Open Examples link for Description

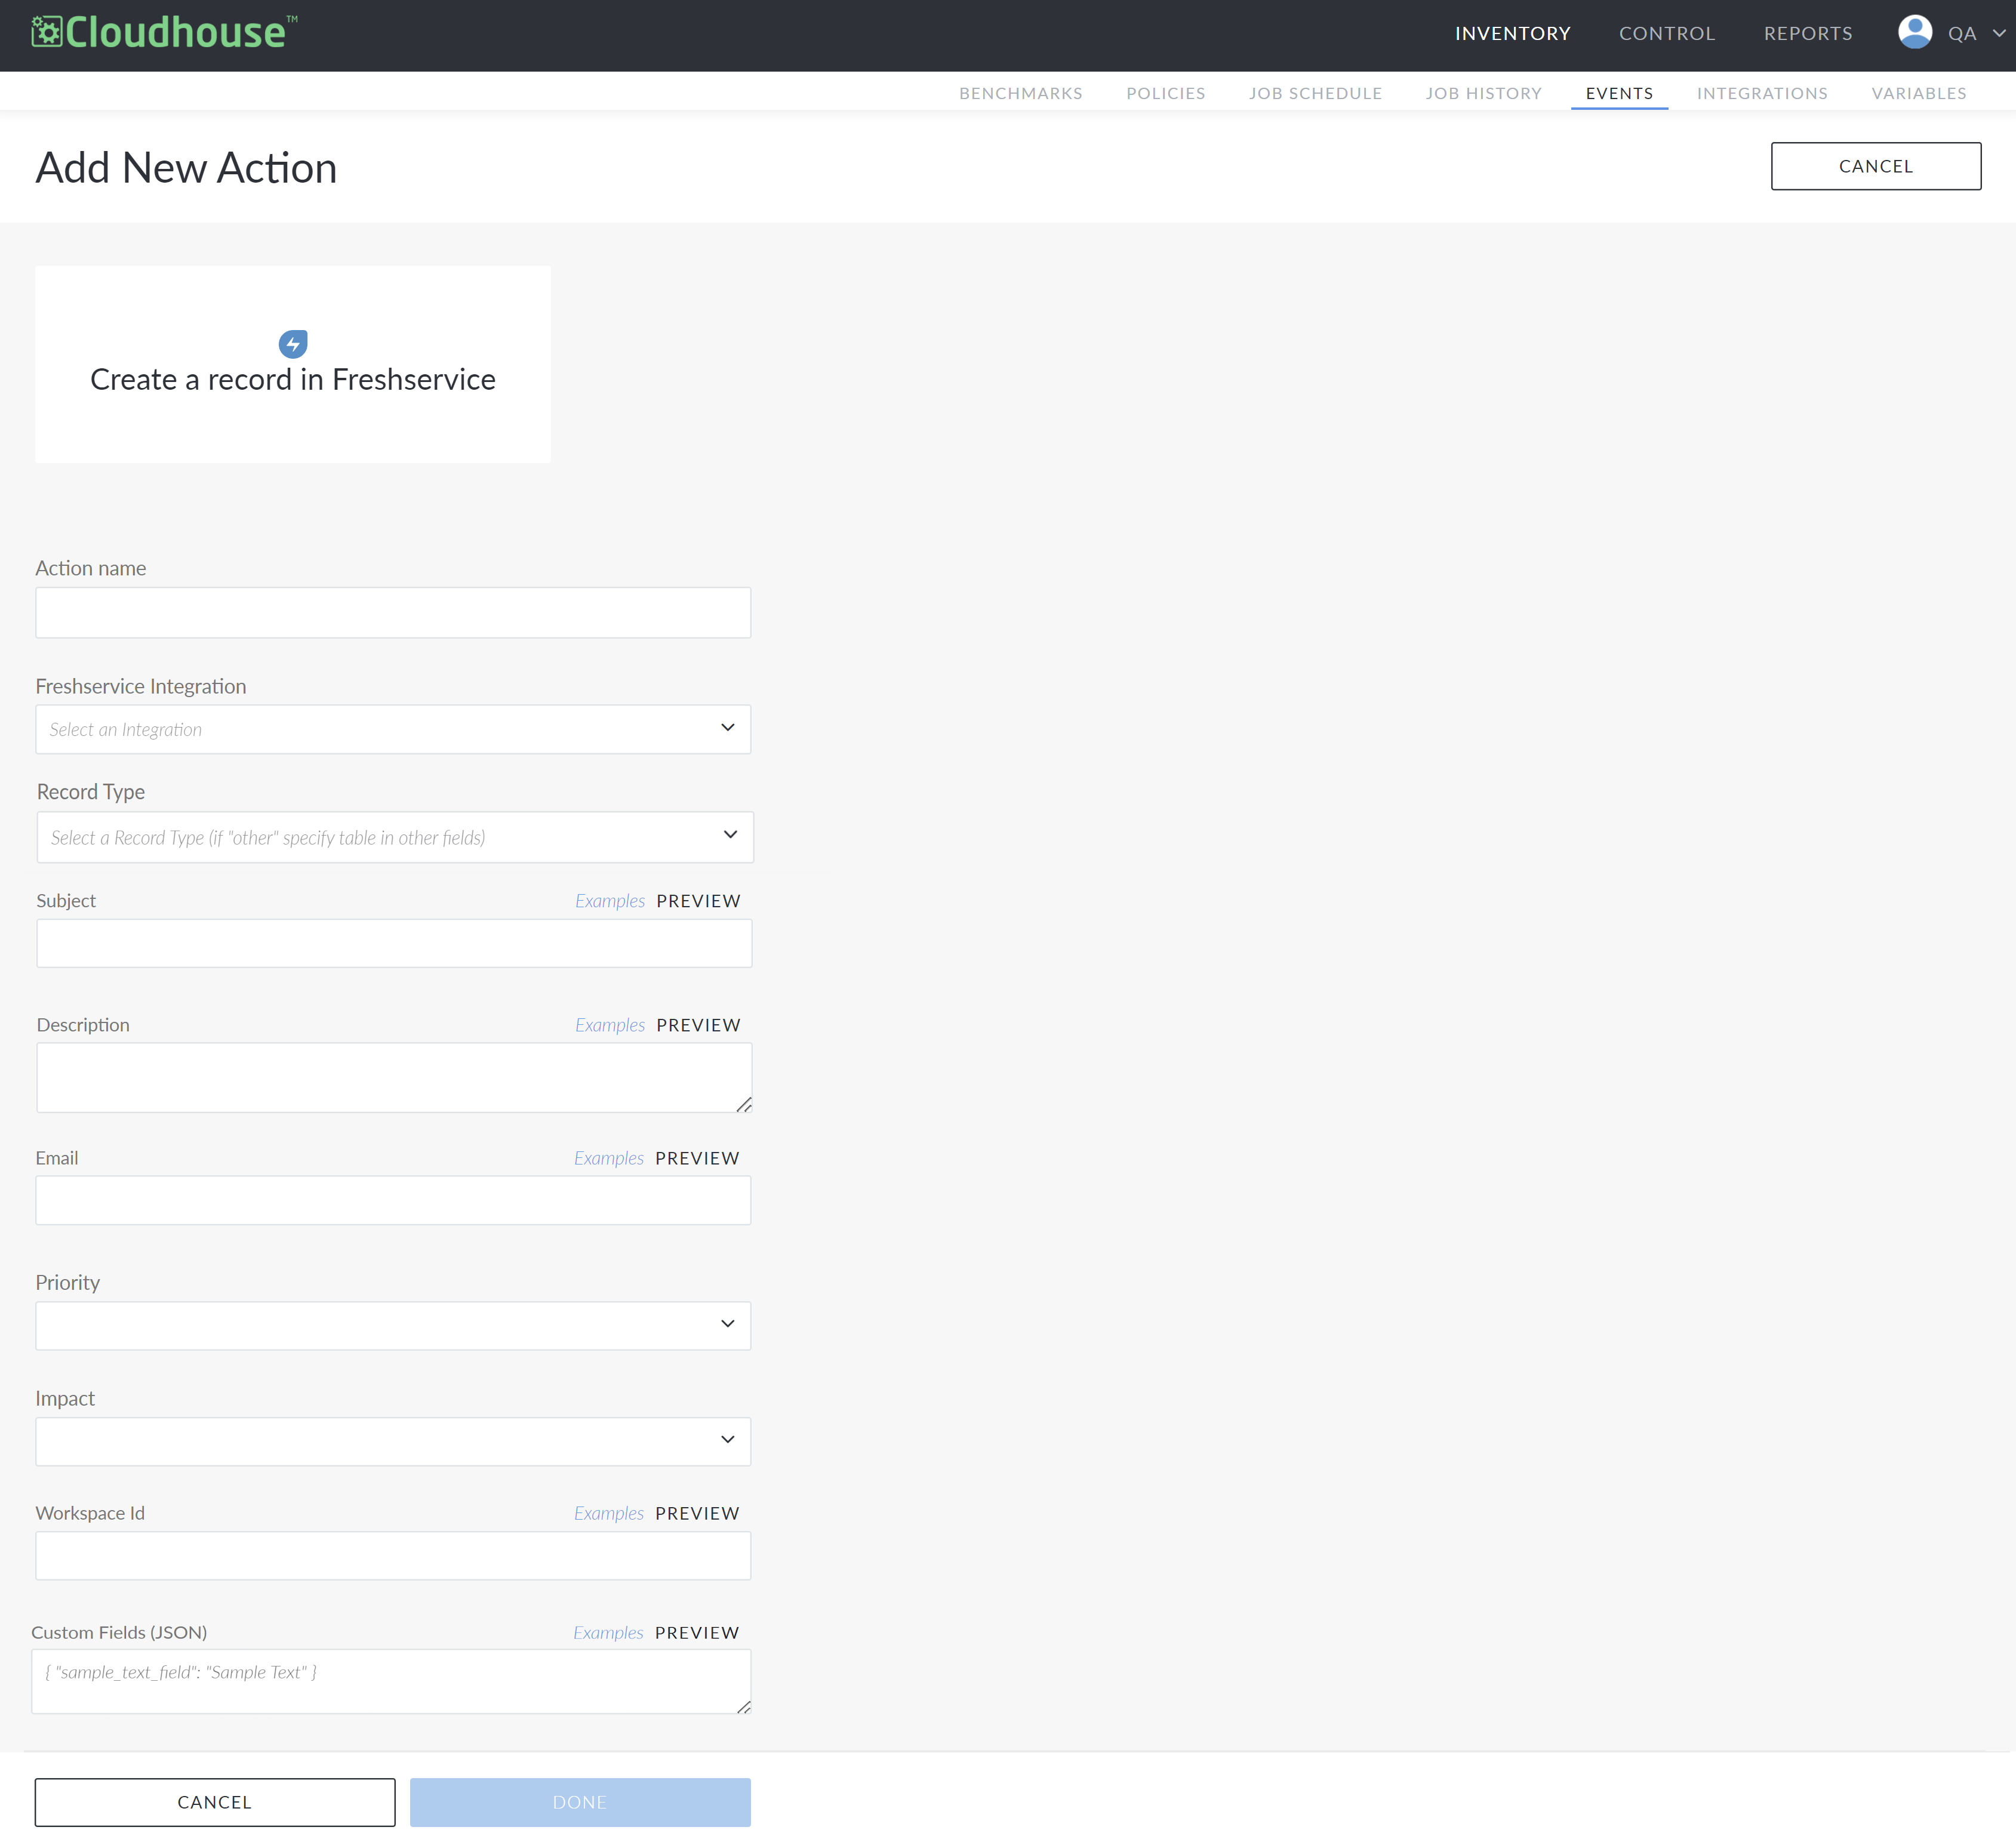(610, 1024)
